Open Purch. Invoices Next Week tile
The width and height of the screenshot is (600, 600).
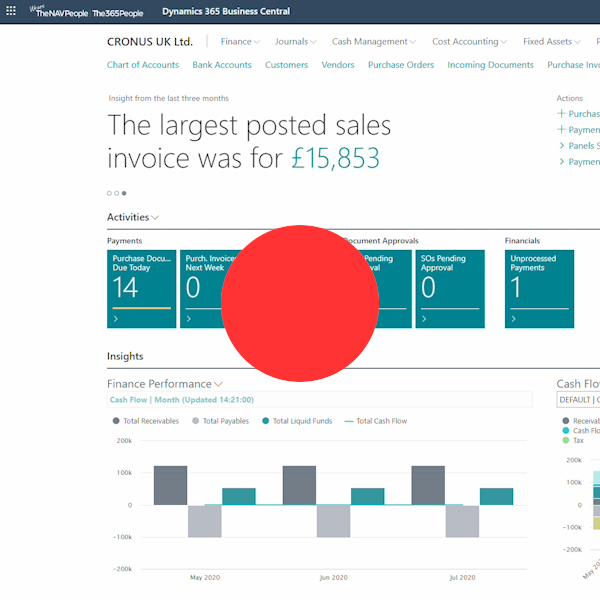pyautogui.click(x=203, y=289)
